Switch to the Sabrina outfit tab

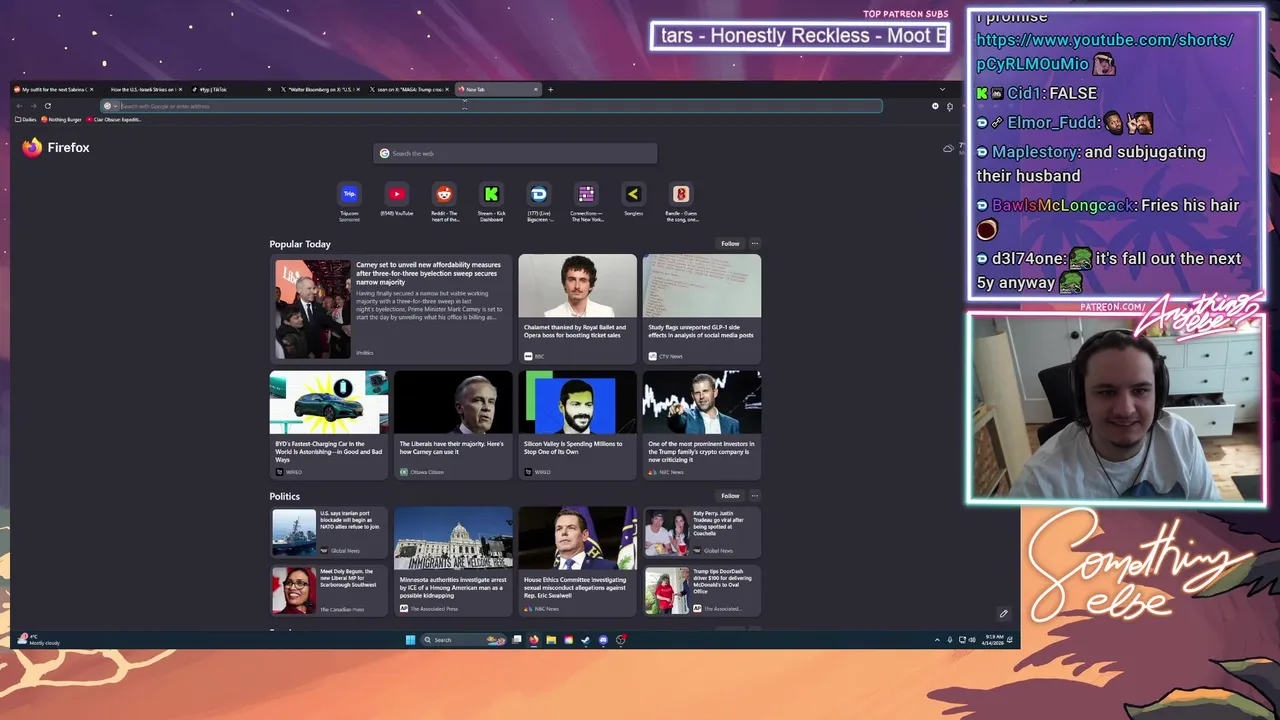click(x=53, y=89)
